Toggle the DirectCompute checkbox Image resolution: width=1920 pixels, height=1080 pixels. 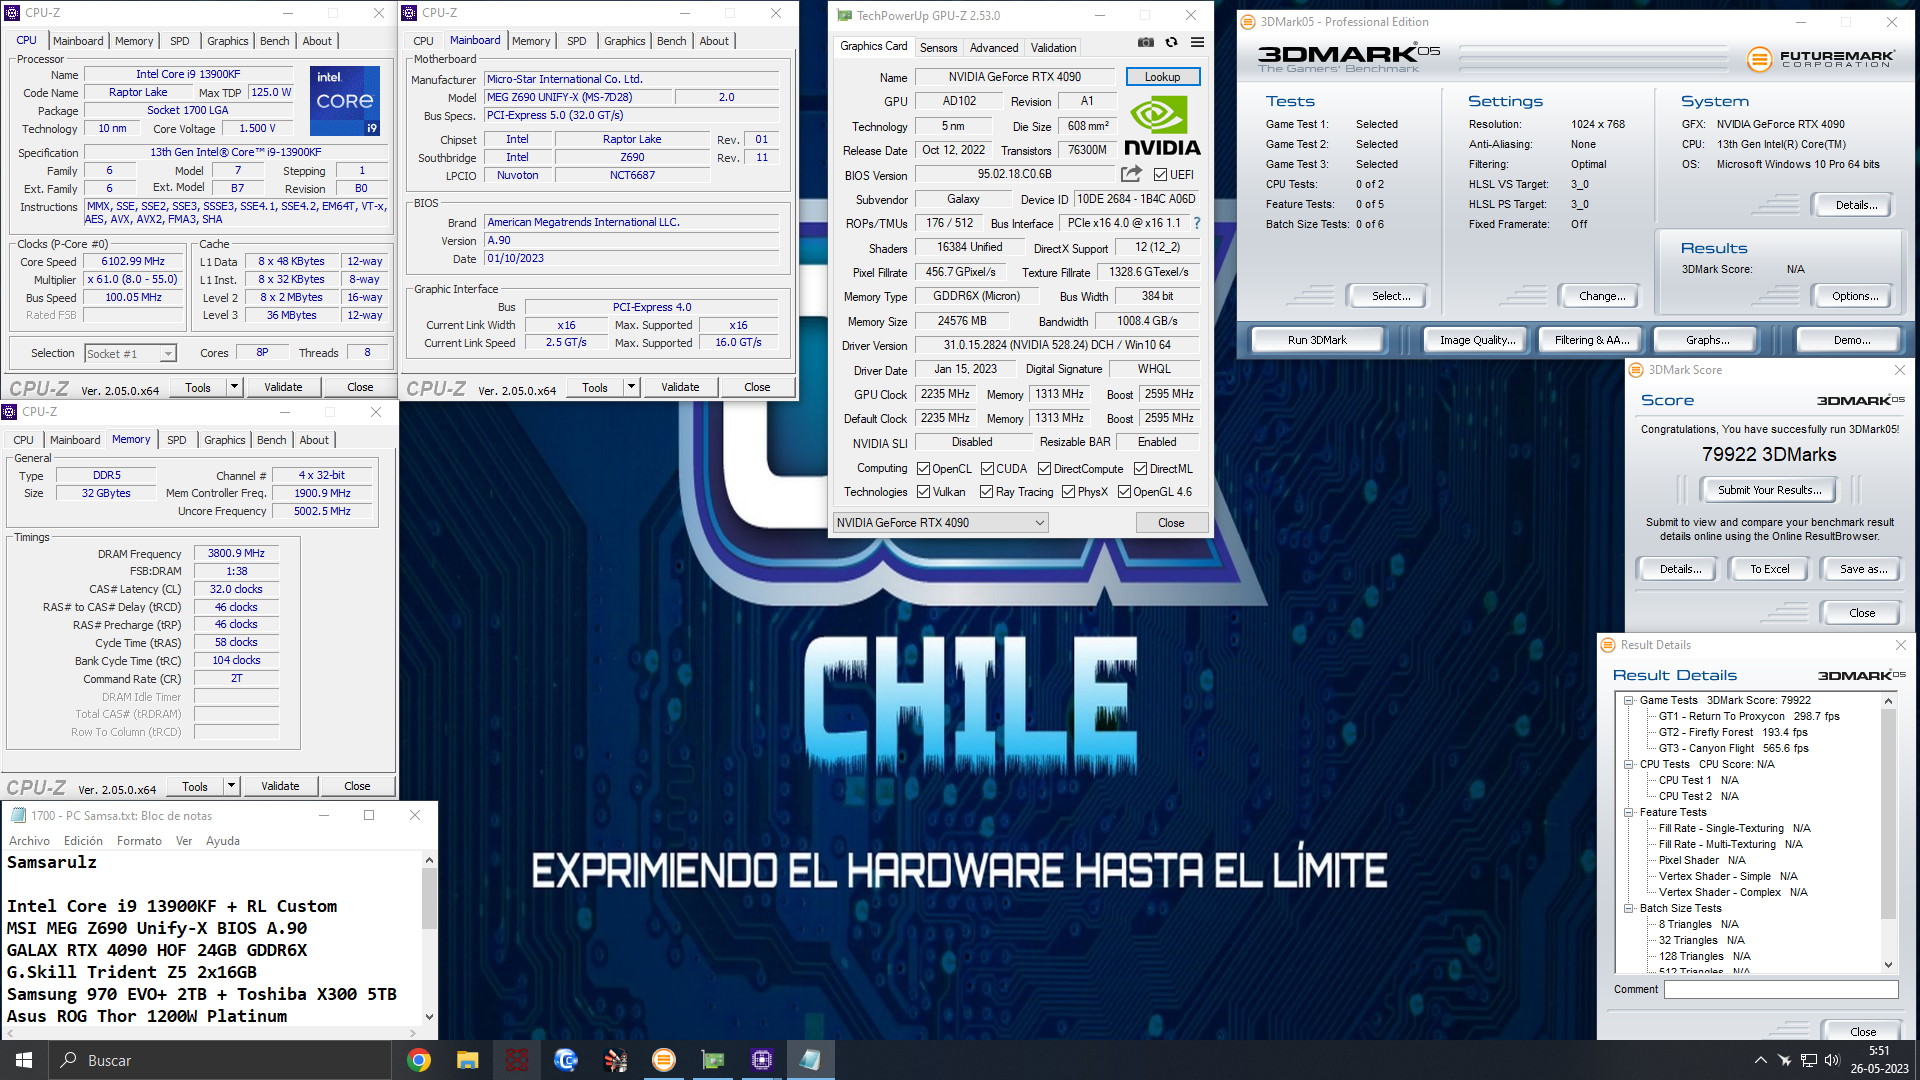pos(1044,469)
